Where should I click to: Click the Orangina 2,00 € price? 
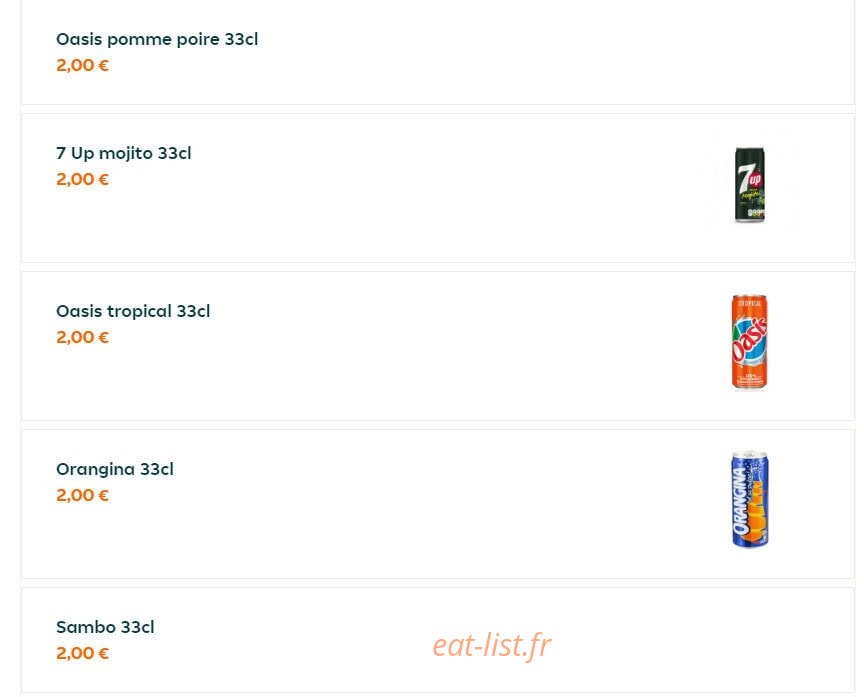[x=83, y=495]
